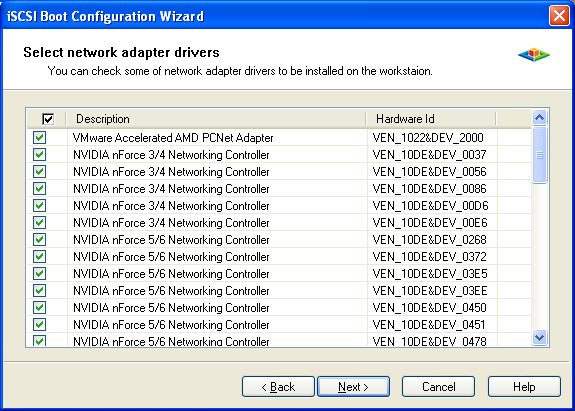575x411 pixels.
Task: Sort list by the Hardware Id column header
Action: click(x=431, y=119)
